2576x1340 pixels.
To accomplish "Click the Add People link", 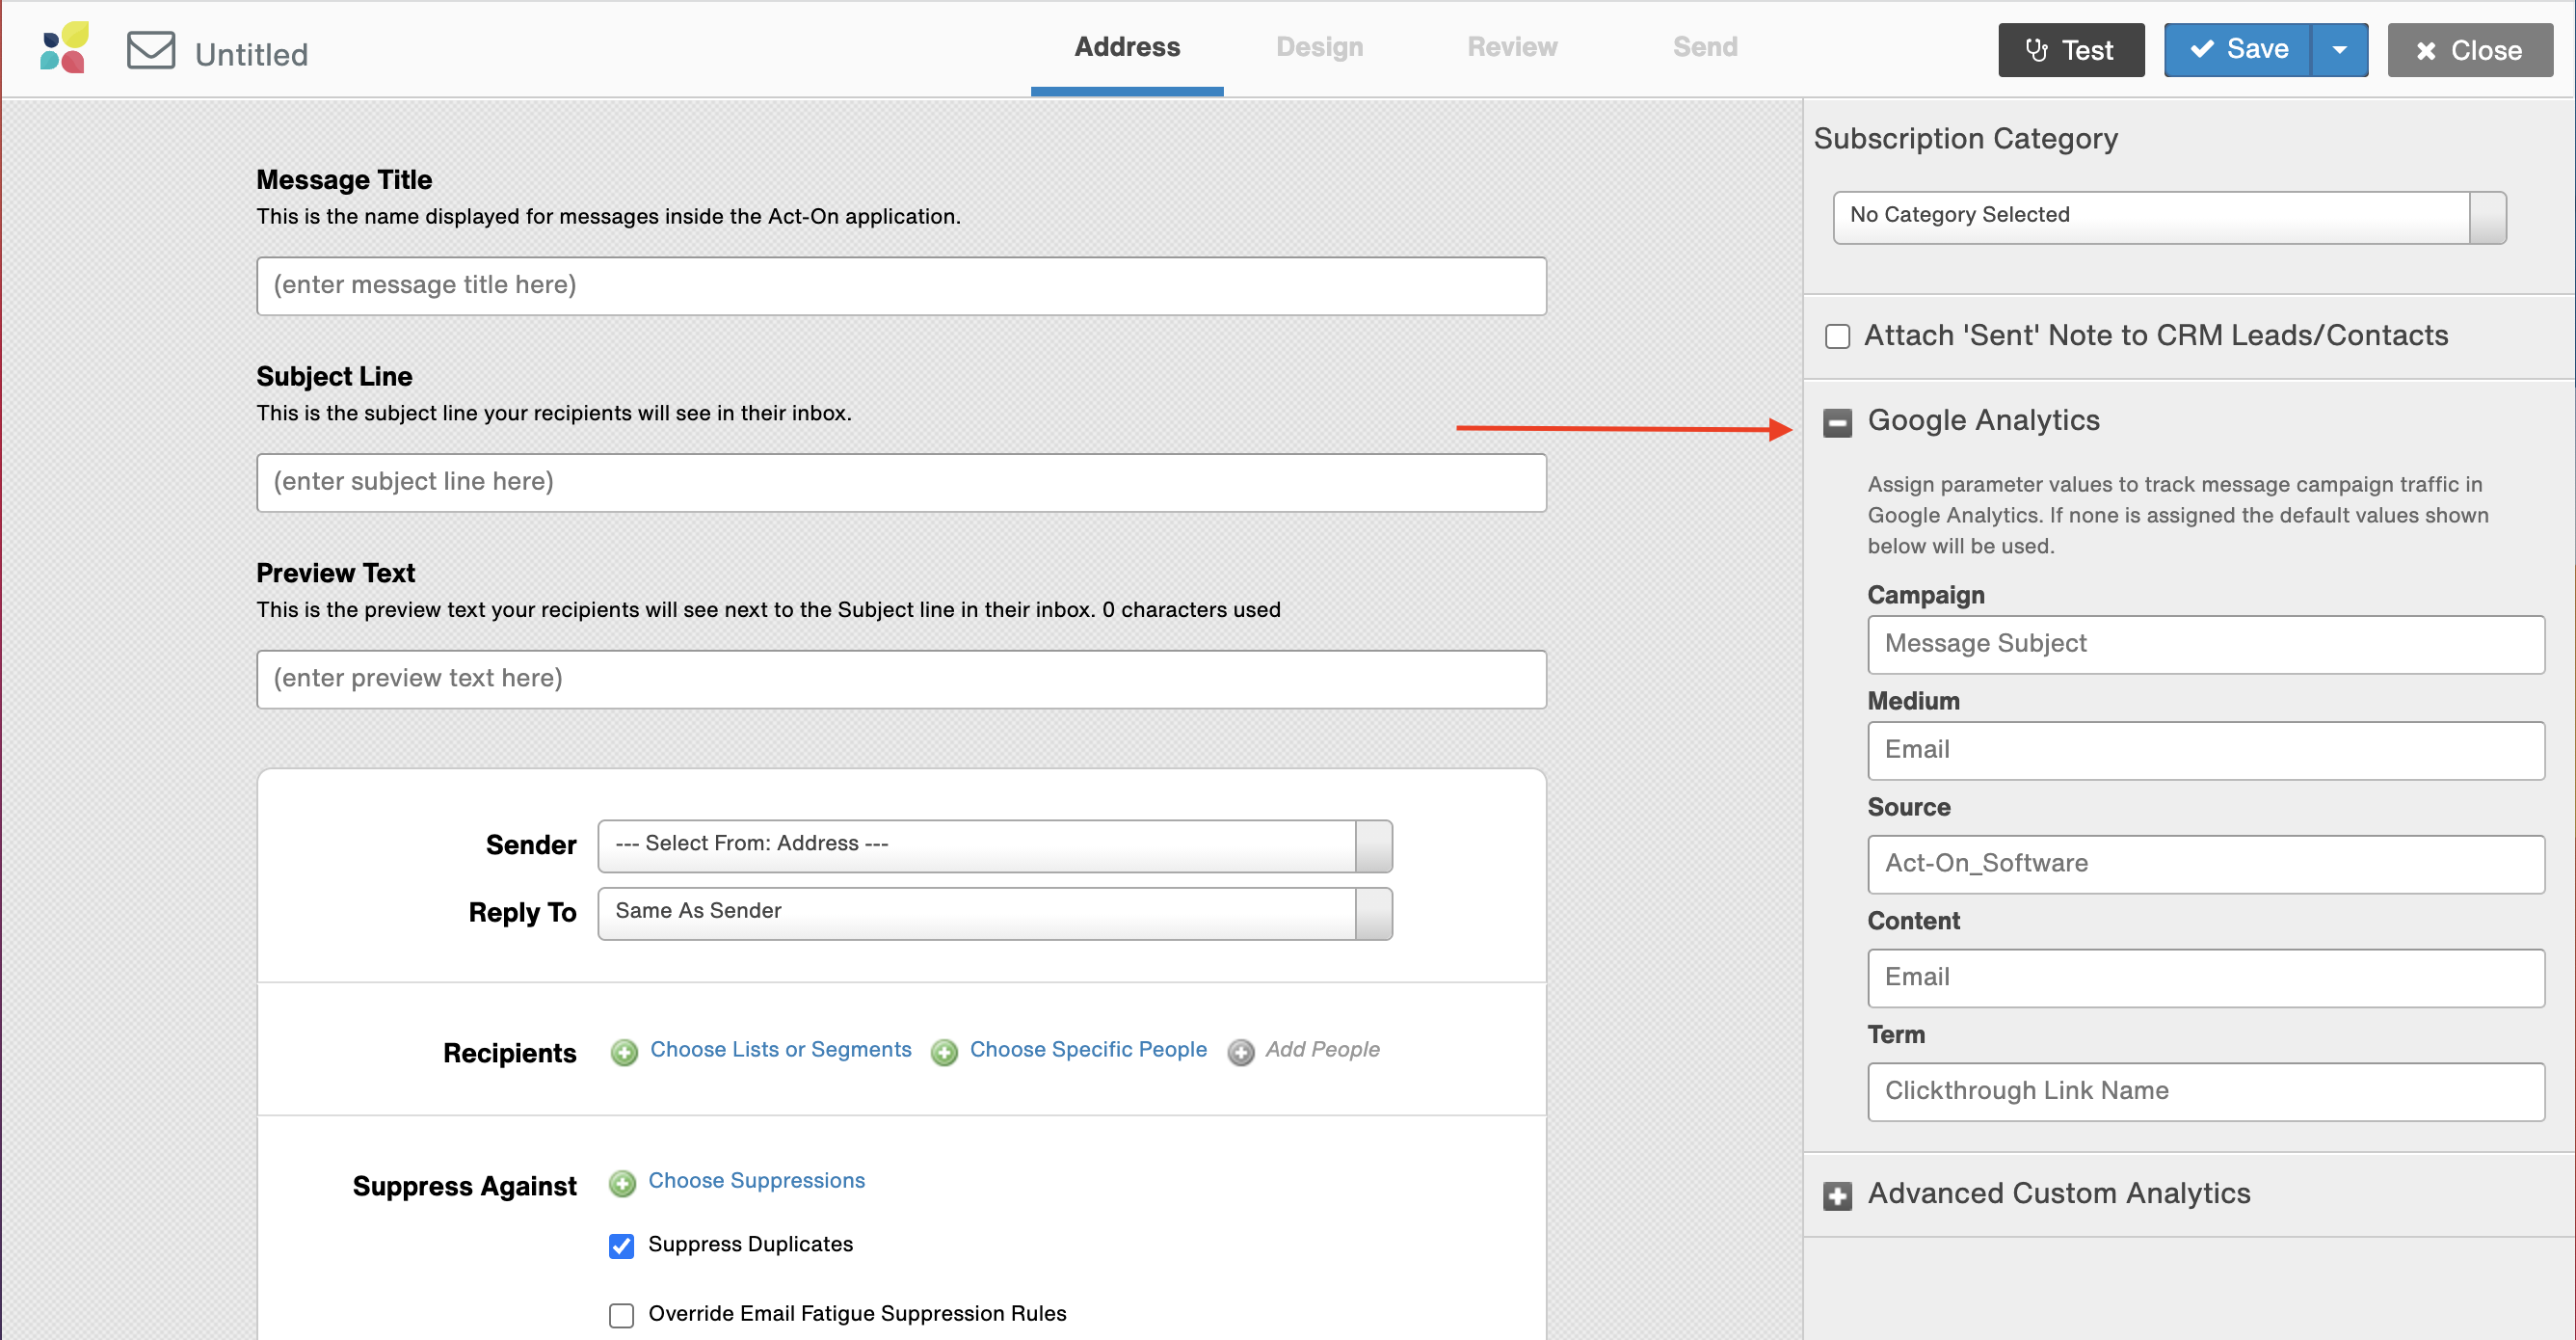I will [1322, 1049].
